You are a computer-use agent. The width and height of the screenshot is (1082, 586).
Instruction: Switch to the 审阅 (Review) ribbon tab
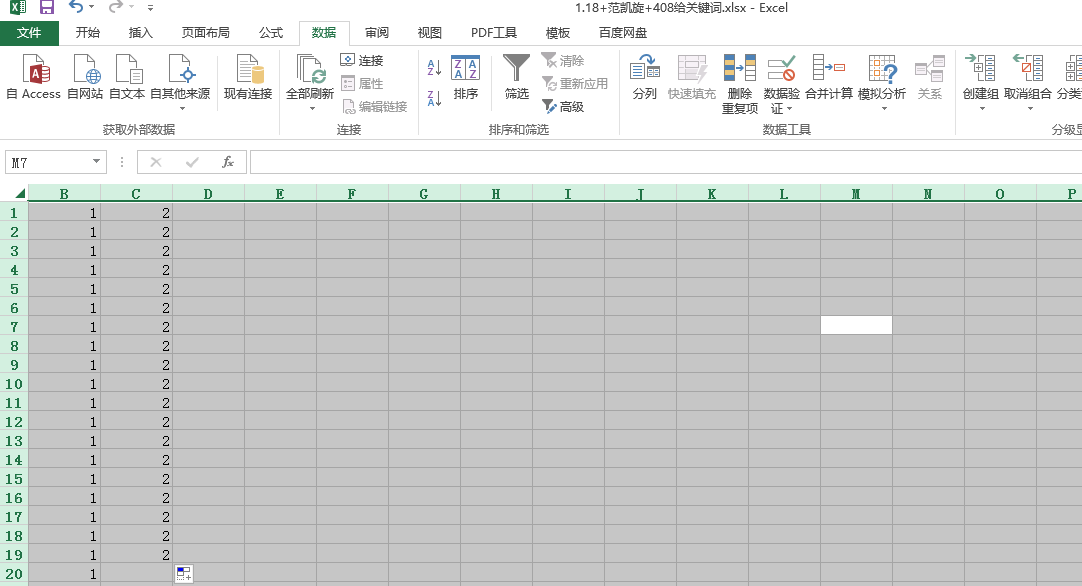pos(376,32)
